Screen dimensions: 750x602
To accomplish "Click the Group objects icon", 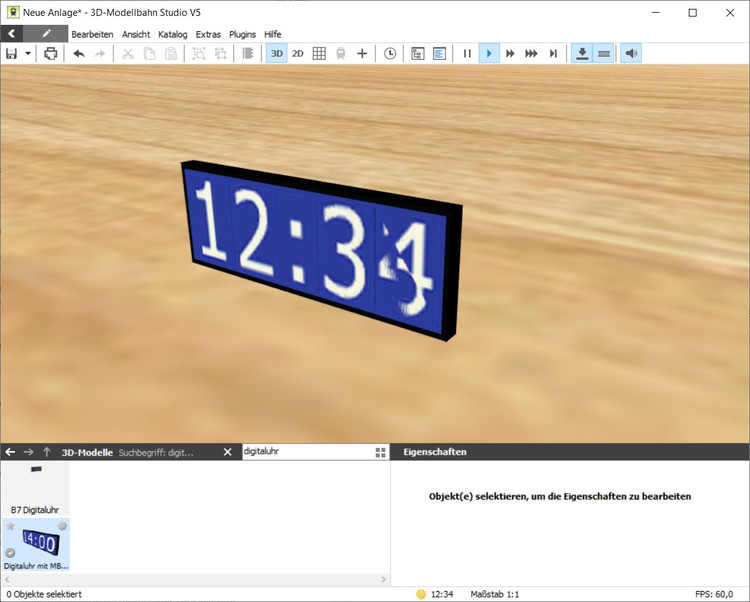I will click(x=199, y=54).
